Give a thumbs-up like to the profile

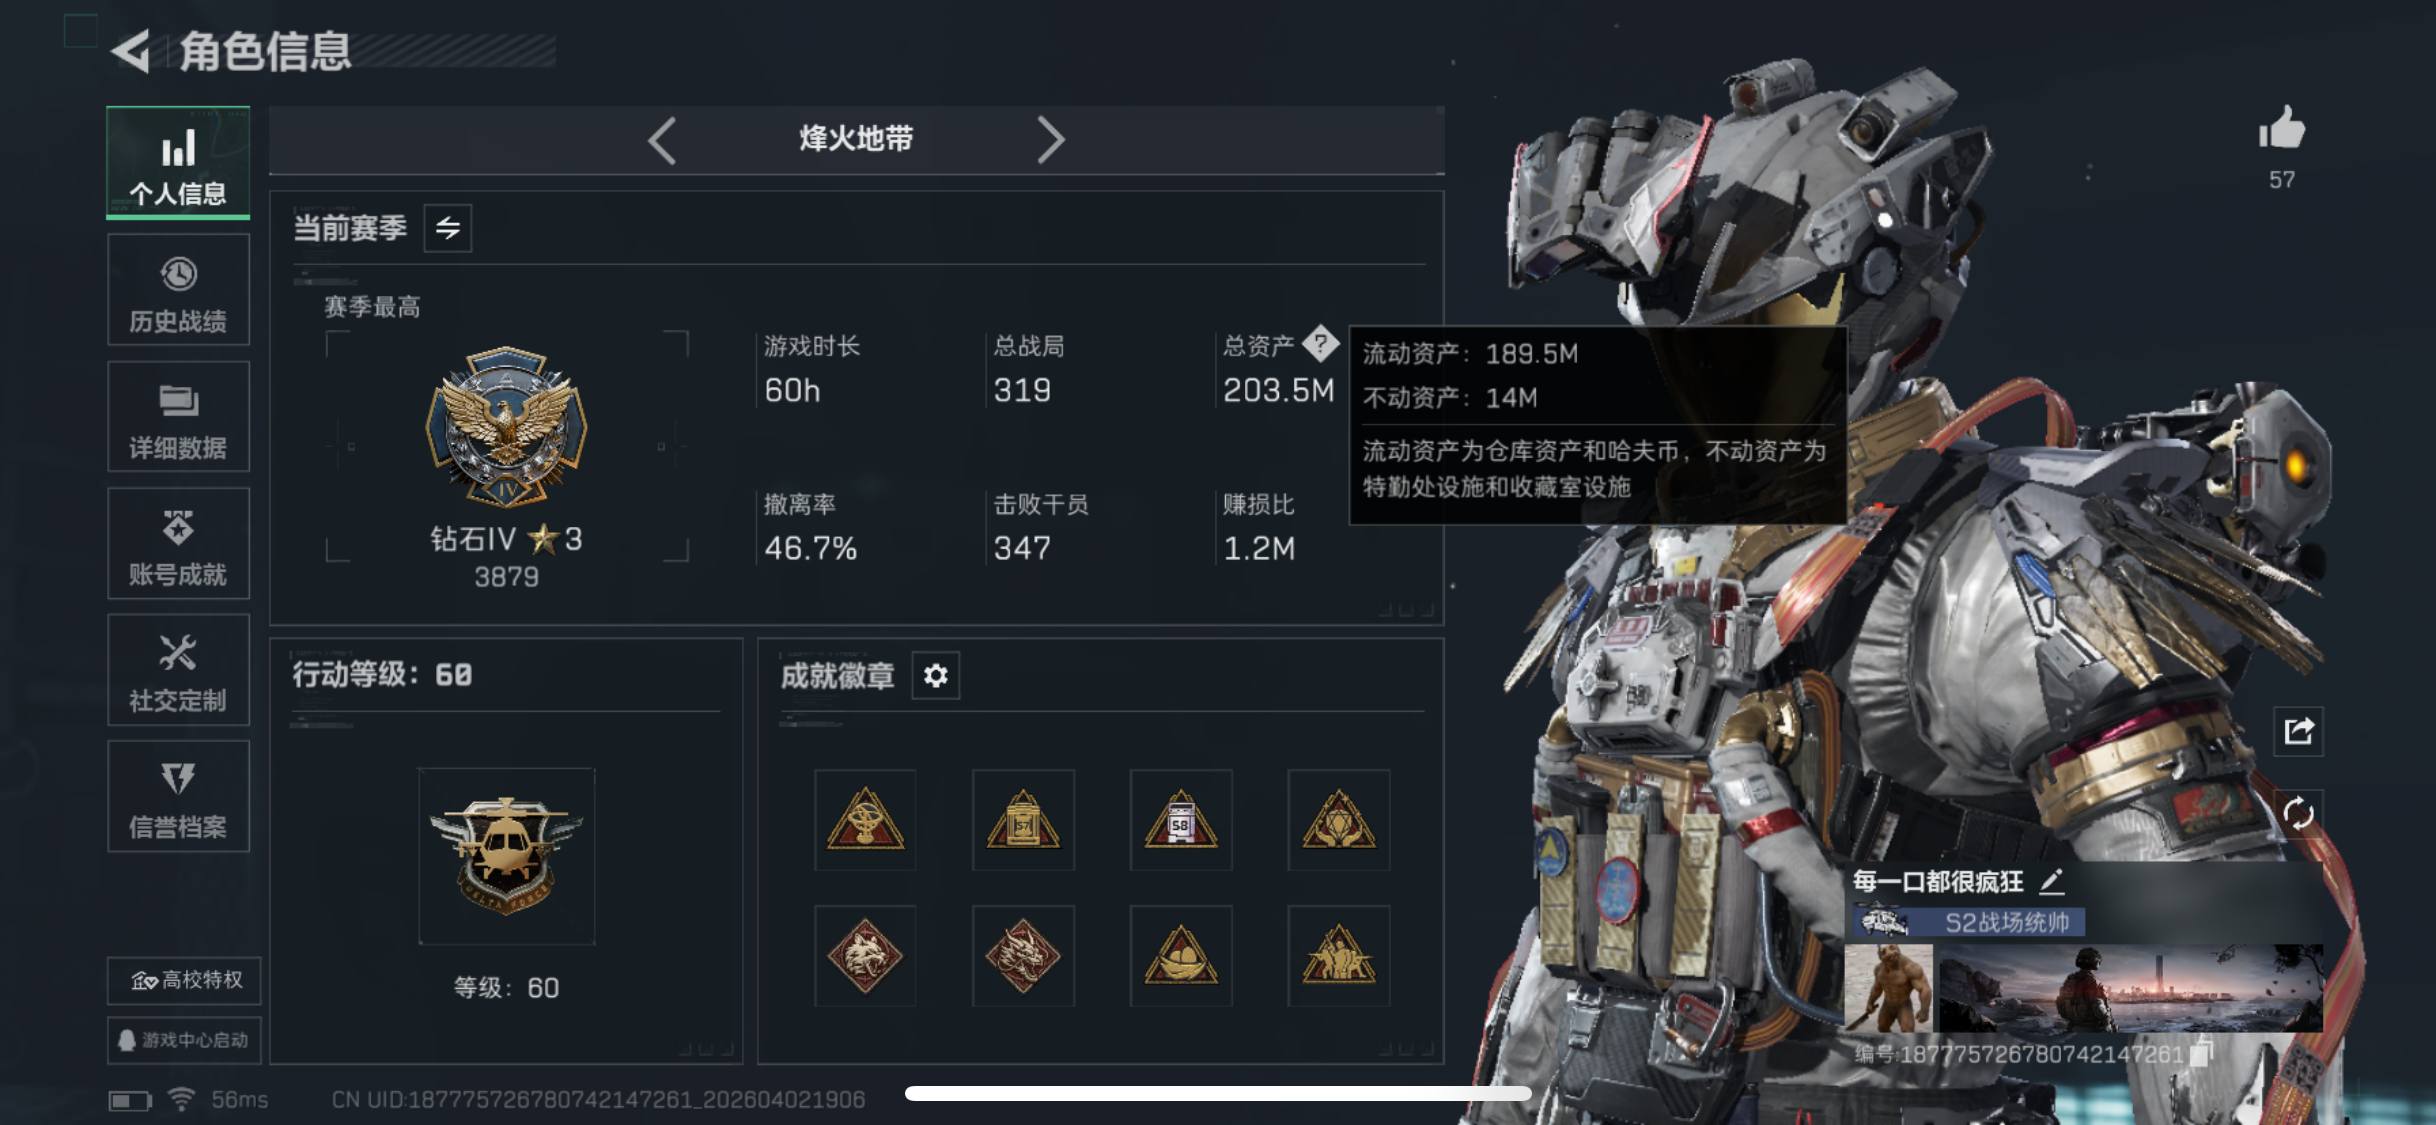[2281, 130]
